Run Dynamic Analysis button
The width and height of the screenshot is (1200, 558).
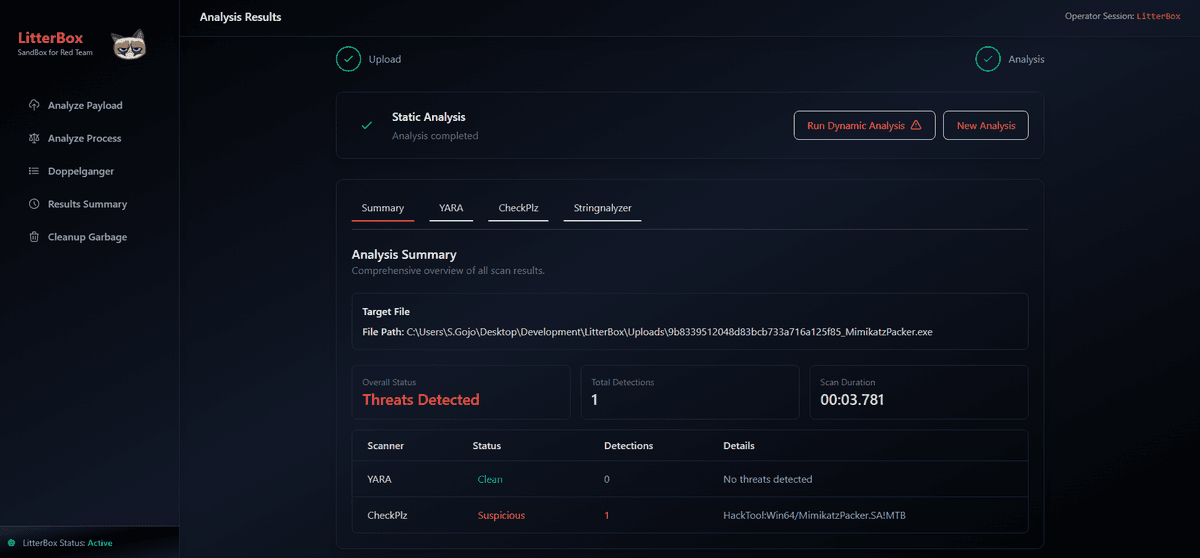click(864, 126)
